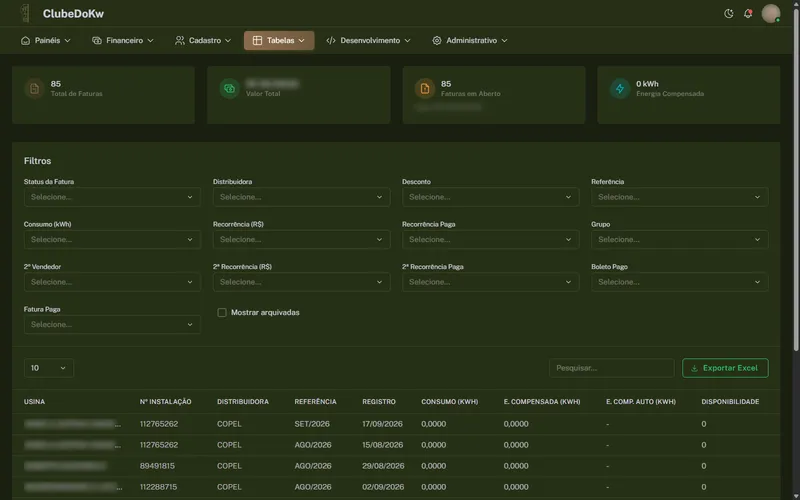Change rows-per-page selector showing 10
This screenshot has width=800, height=500.
(x=48, y=368)
